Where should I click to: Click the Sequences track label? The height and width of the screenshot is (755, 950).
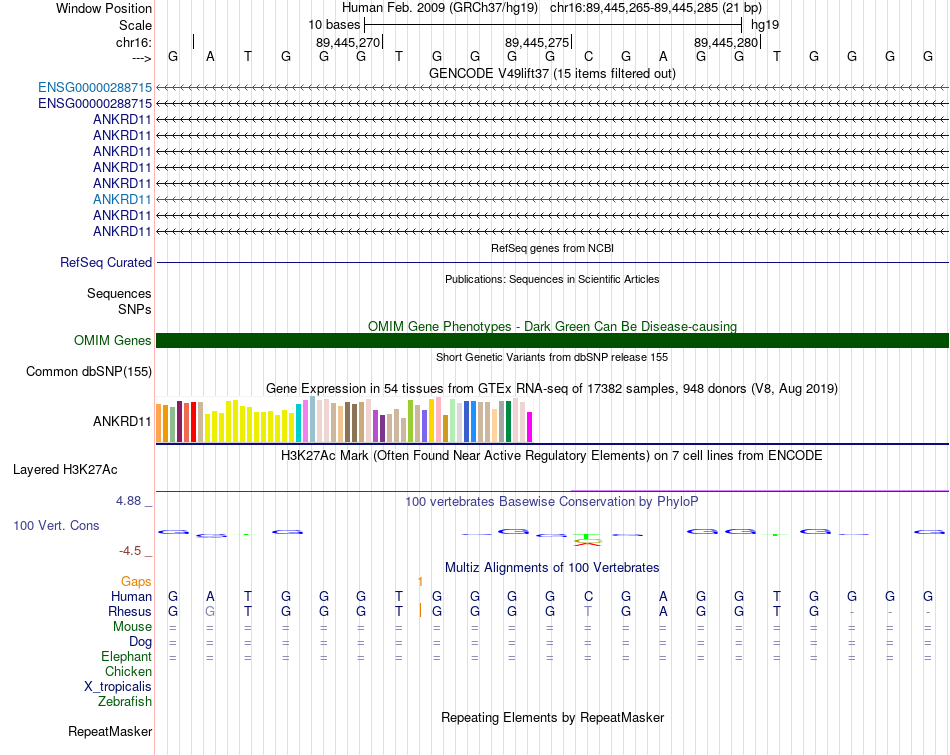[x=119, y=293]
